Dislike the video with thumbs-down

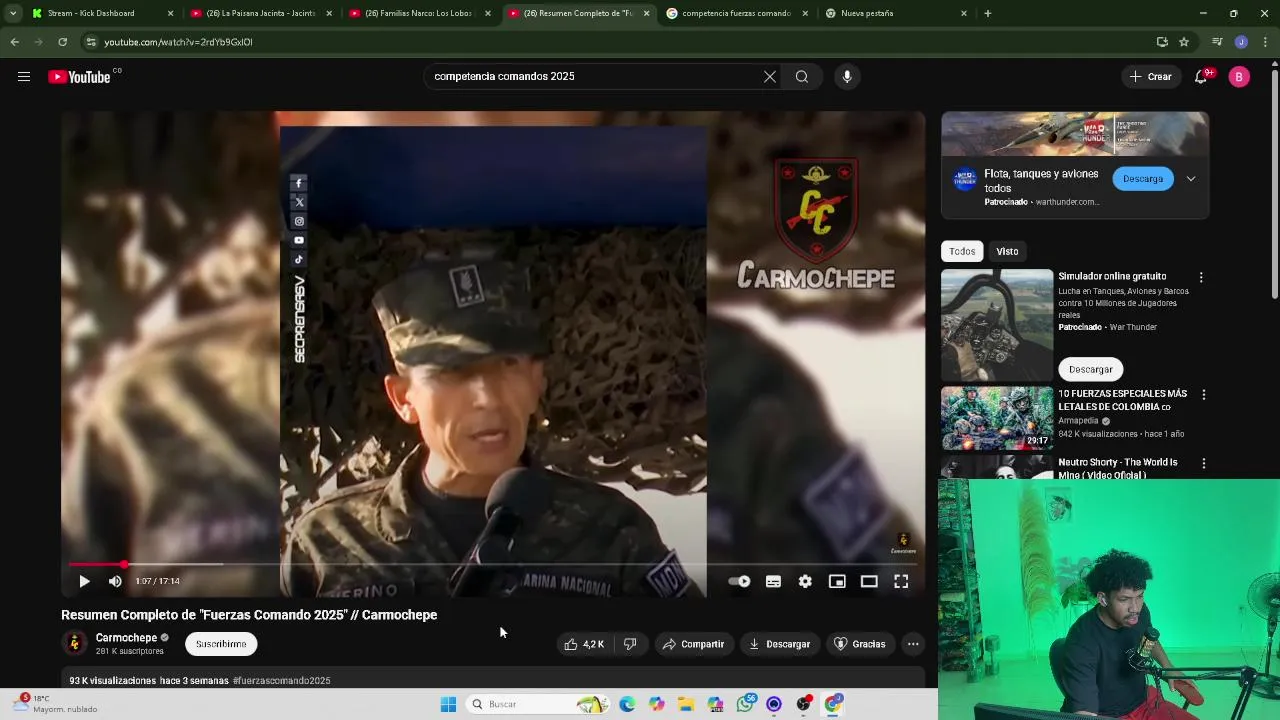630,644
